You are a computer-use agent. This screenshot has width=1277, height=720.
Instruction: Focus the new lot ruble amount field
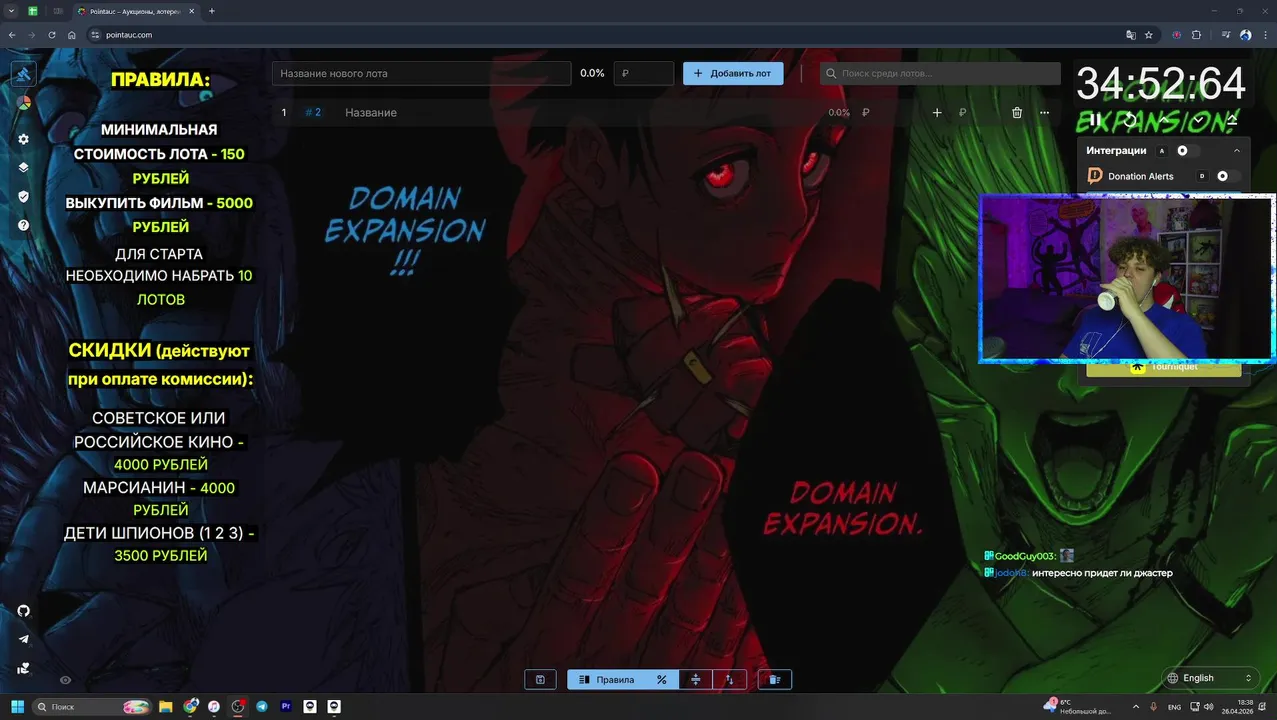(643, 73)
